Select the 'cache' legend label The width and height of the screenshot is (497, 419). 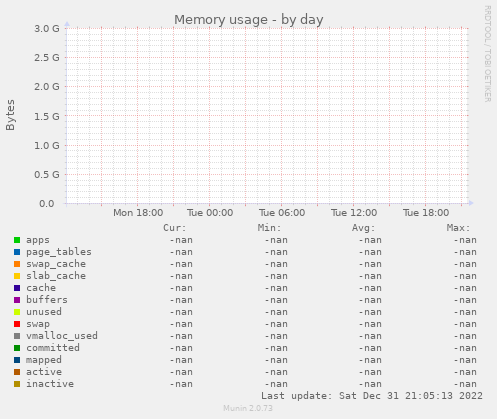pyautogui.click(x=41, y=288)
